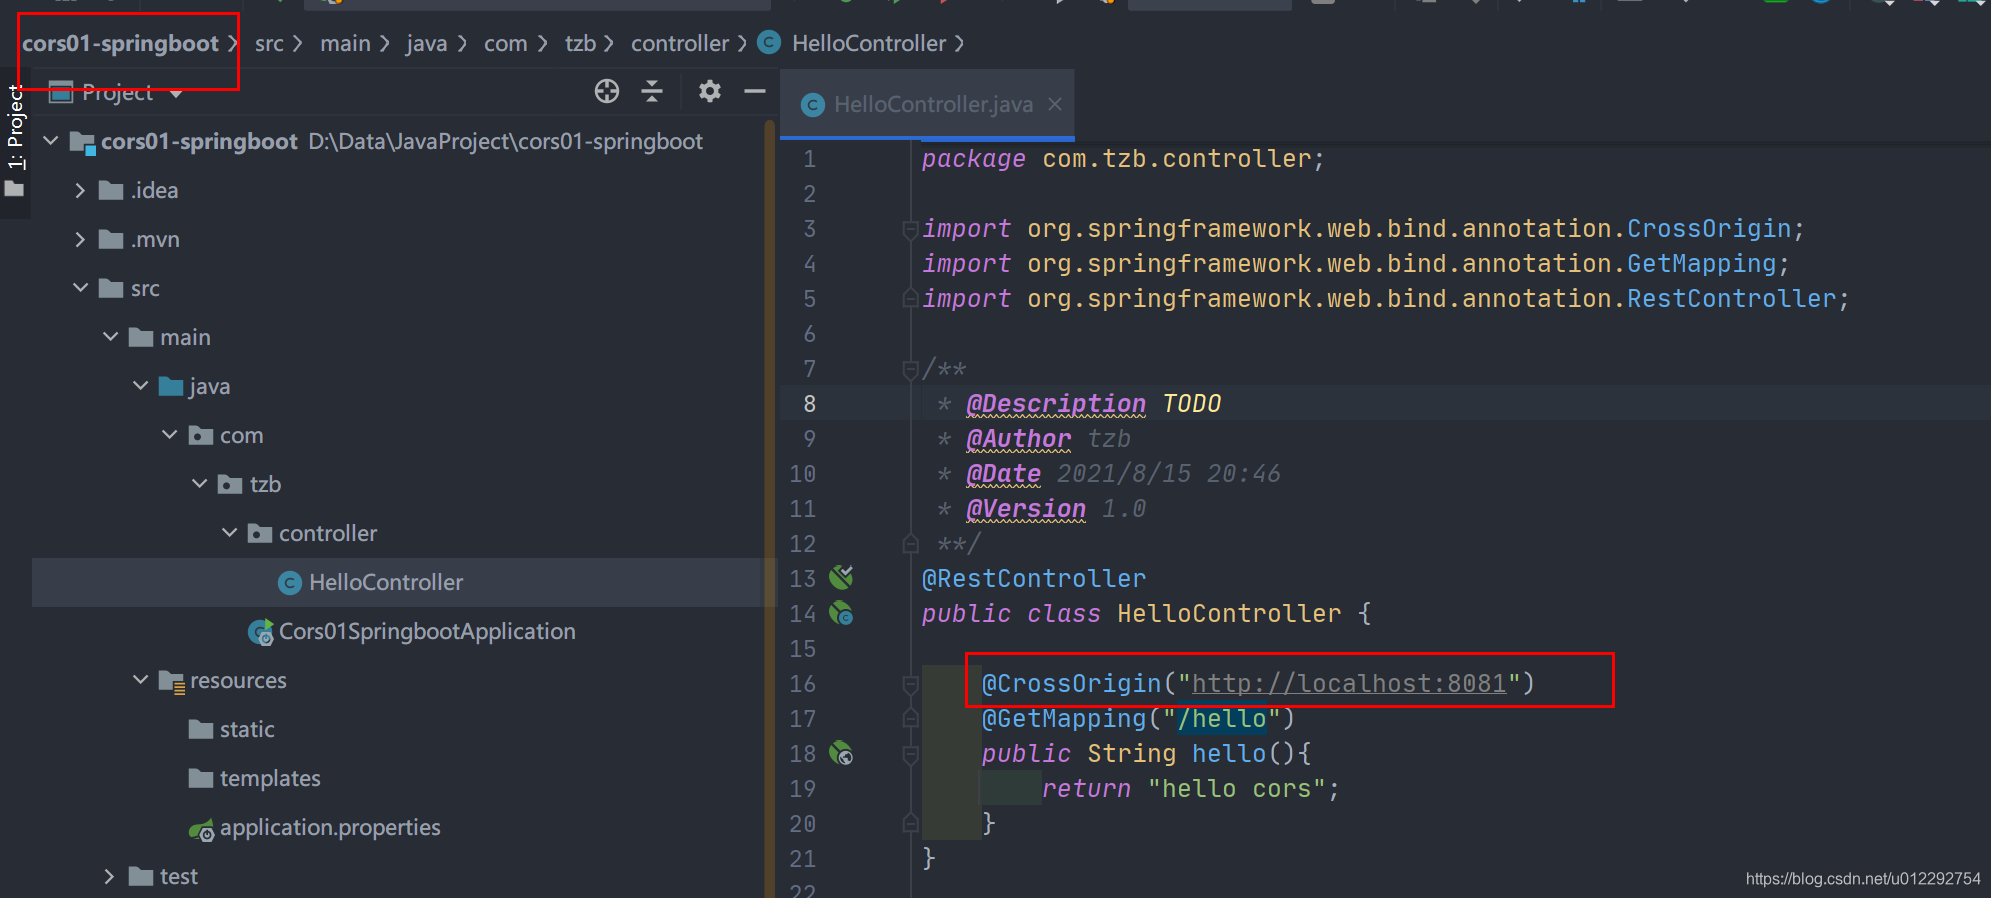The width and height of the screenshot is (1991, 898).
Task: Collapse the controller package
Action: 229,533
